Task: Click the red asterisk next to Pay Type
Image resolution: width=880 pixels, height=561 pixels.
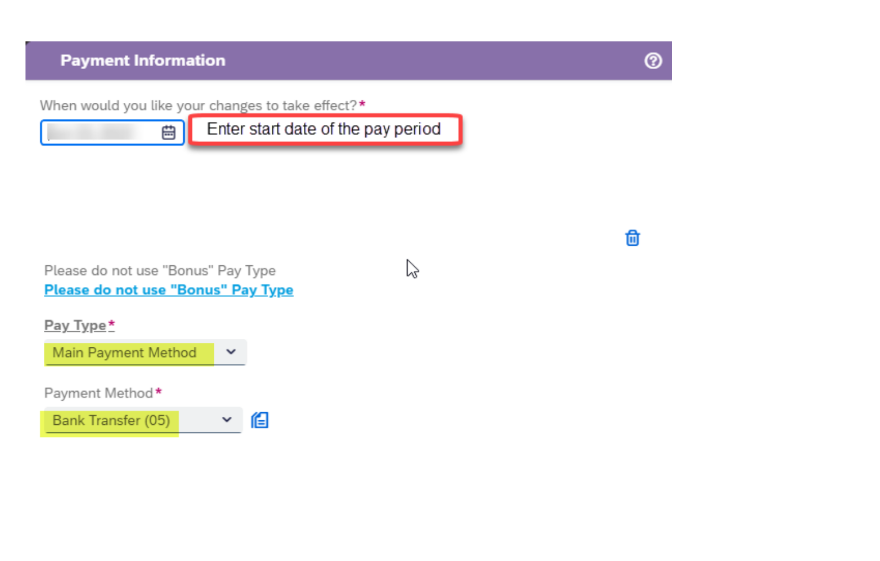Action: point(111,325)
